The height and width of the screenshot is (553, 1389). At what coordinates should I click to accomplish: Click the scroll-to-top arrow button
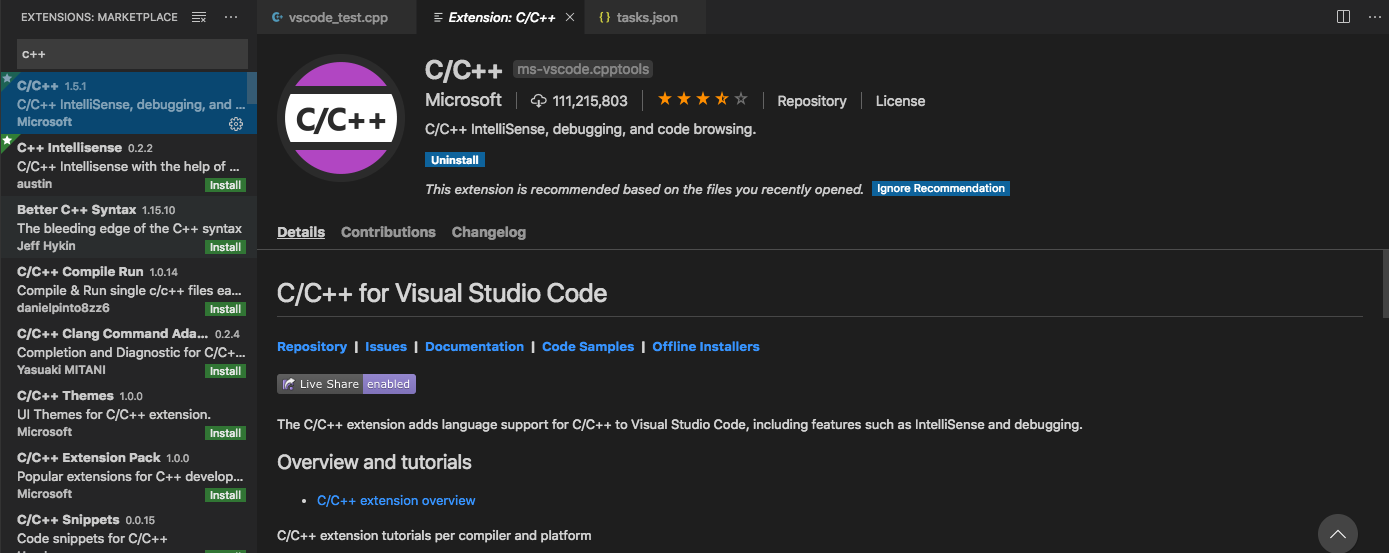pos(1338,534)
